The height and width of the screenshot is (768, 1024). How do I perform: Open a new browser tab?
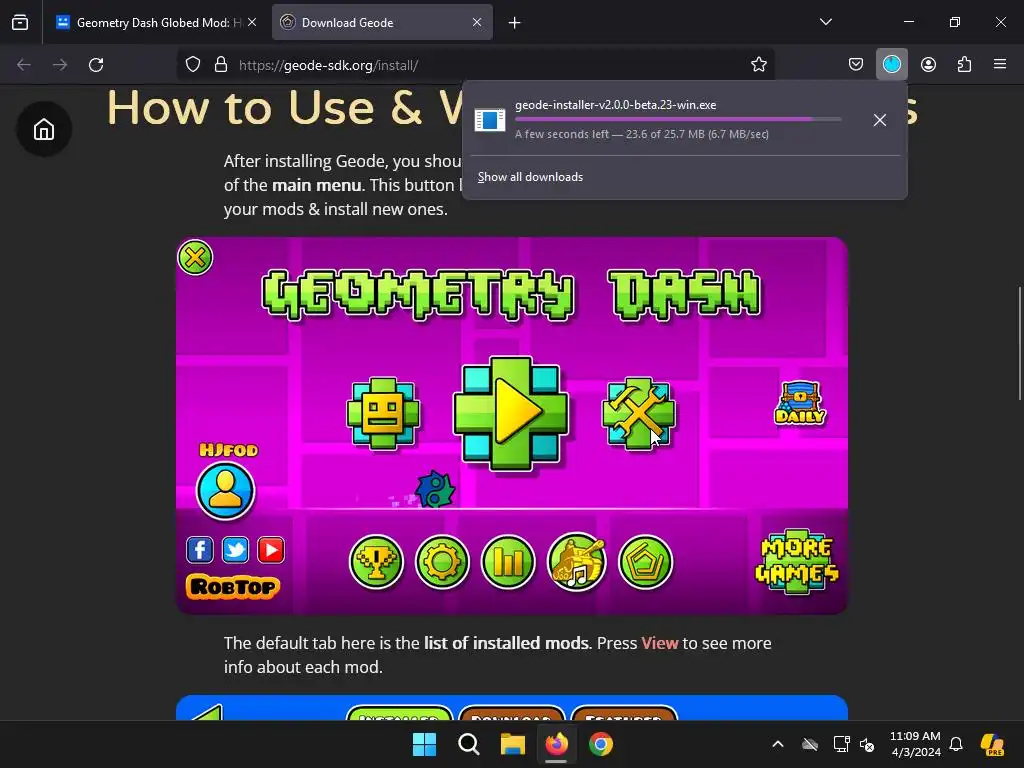pyautogui.click(x=515, y=23)
